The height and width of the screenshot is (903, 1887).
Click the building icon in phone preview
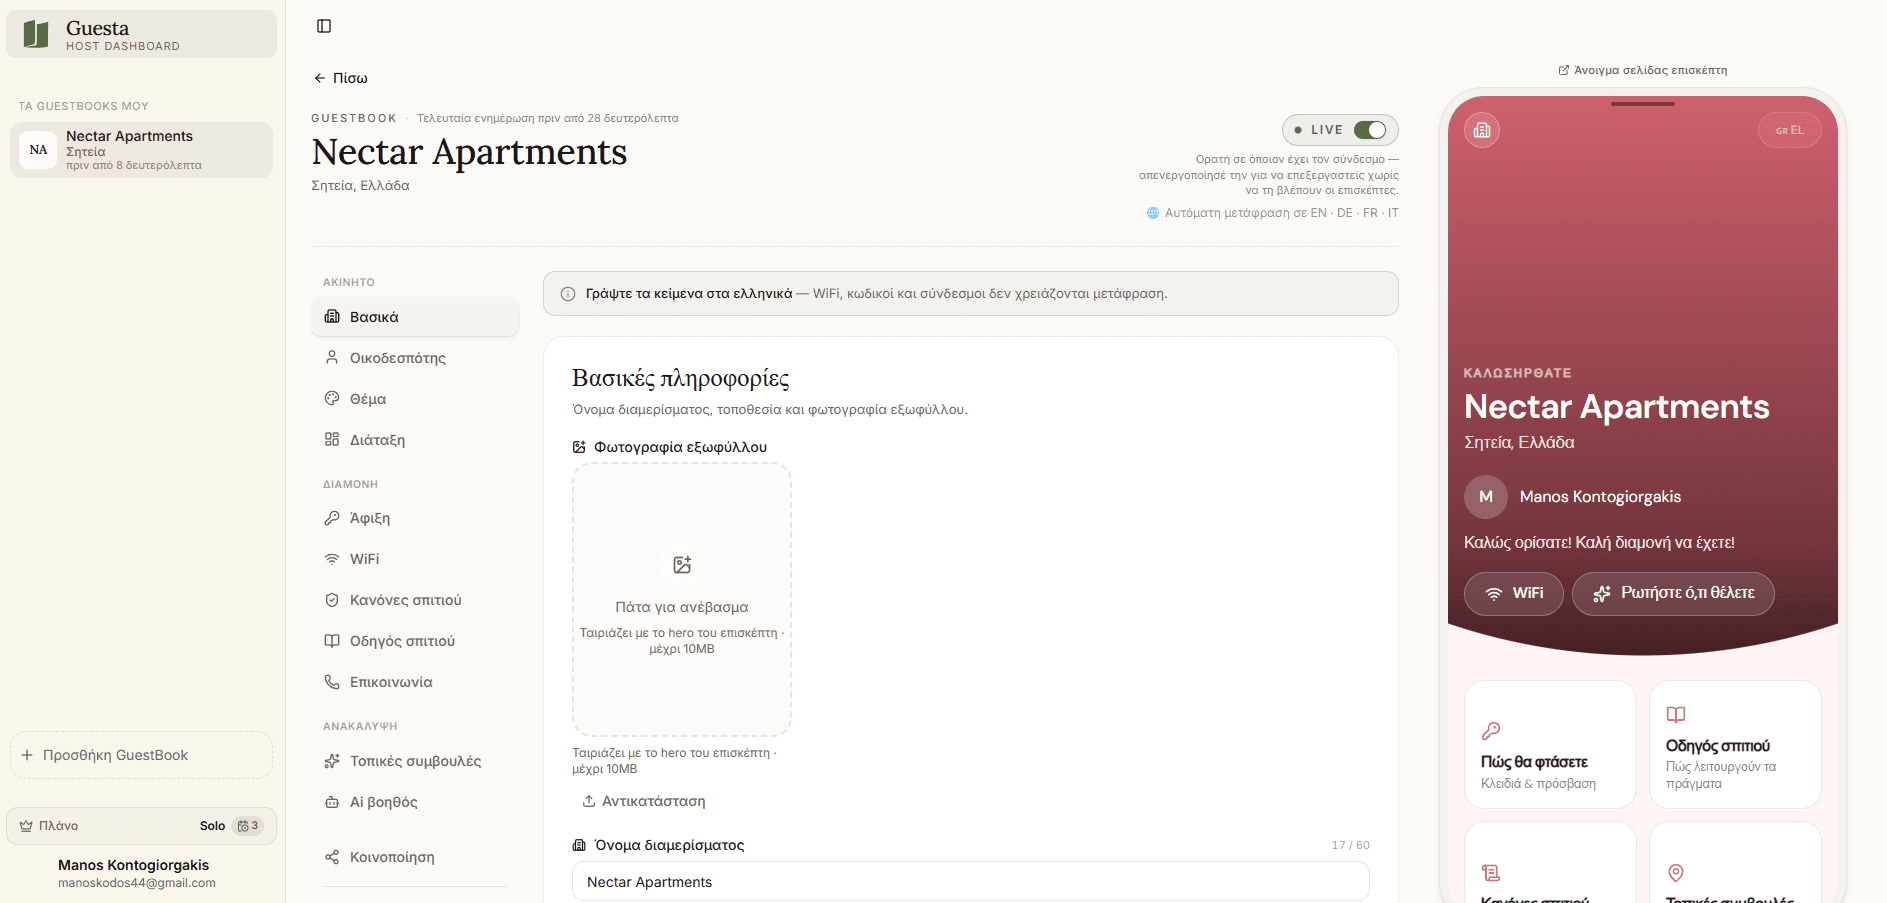coord(1482,130)
